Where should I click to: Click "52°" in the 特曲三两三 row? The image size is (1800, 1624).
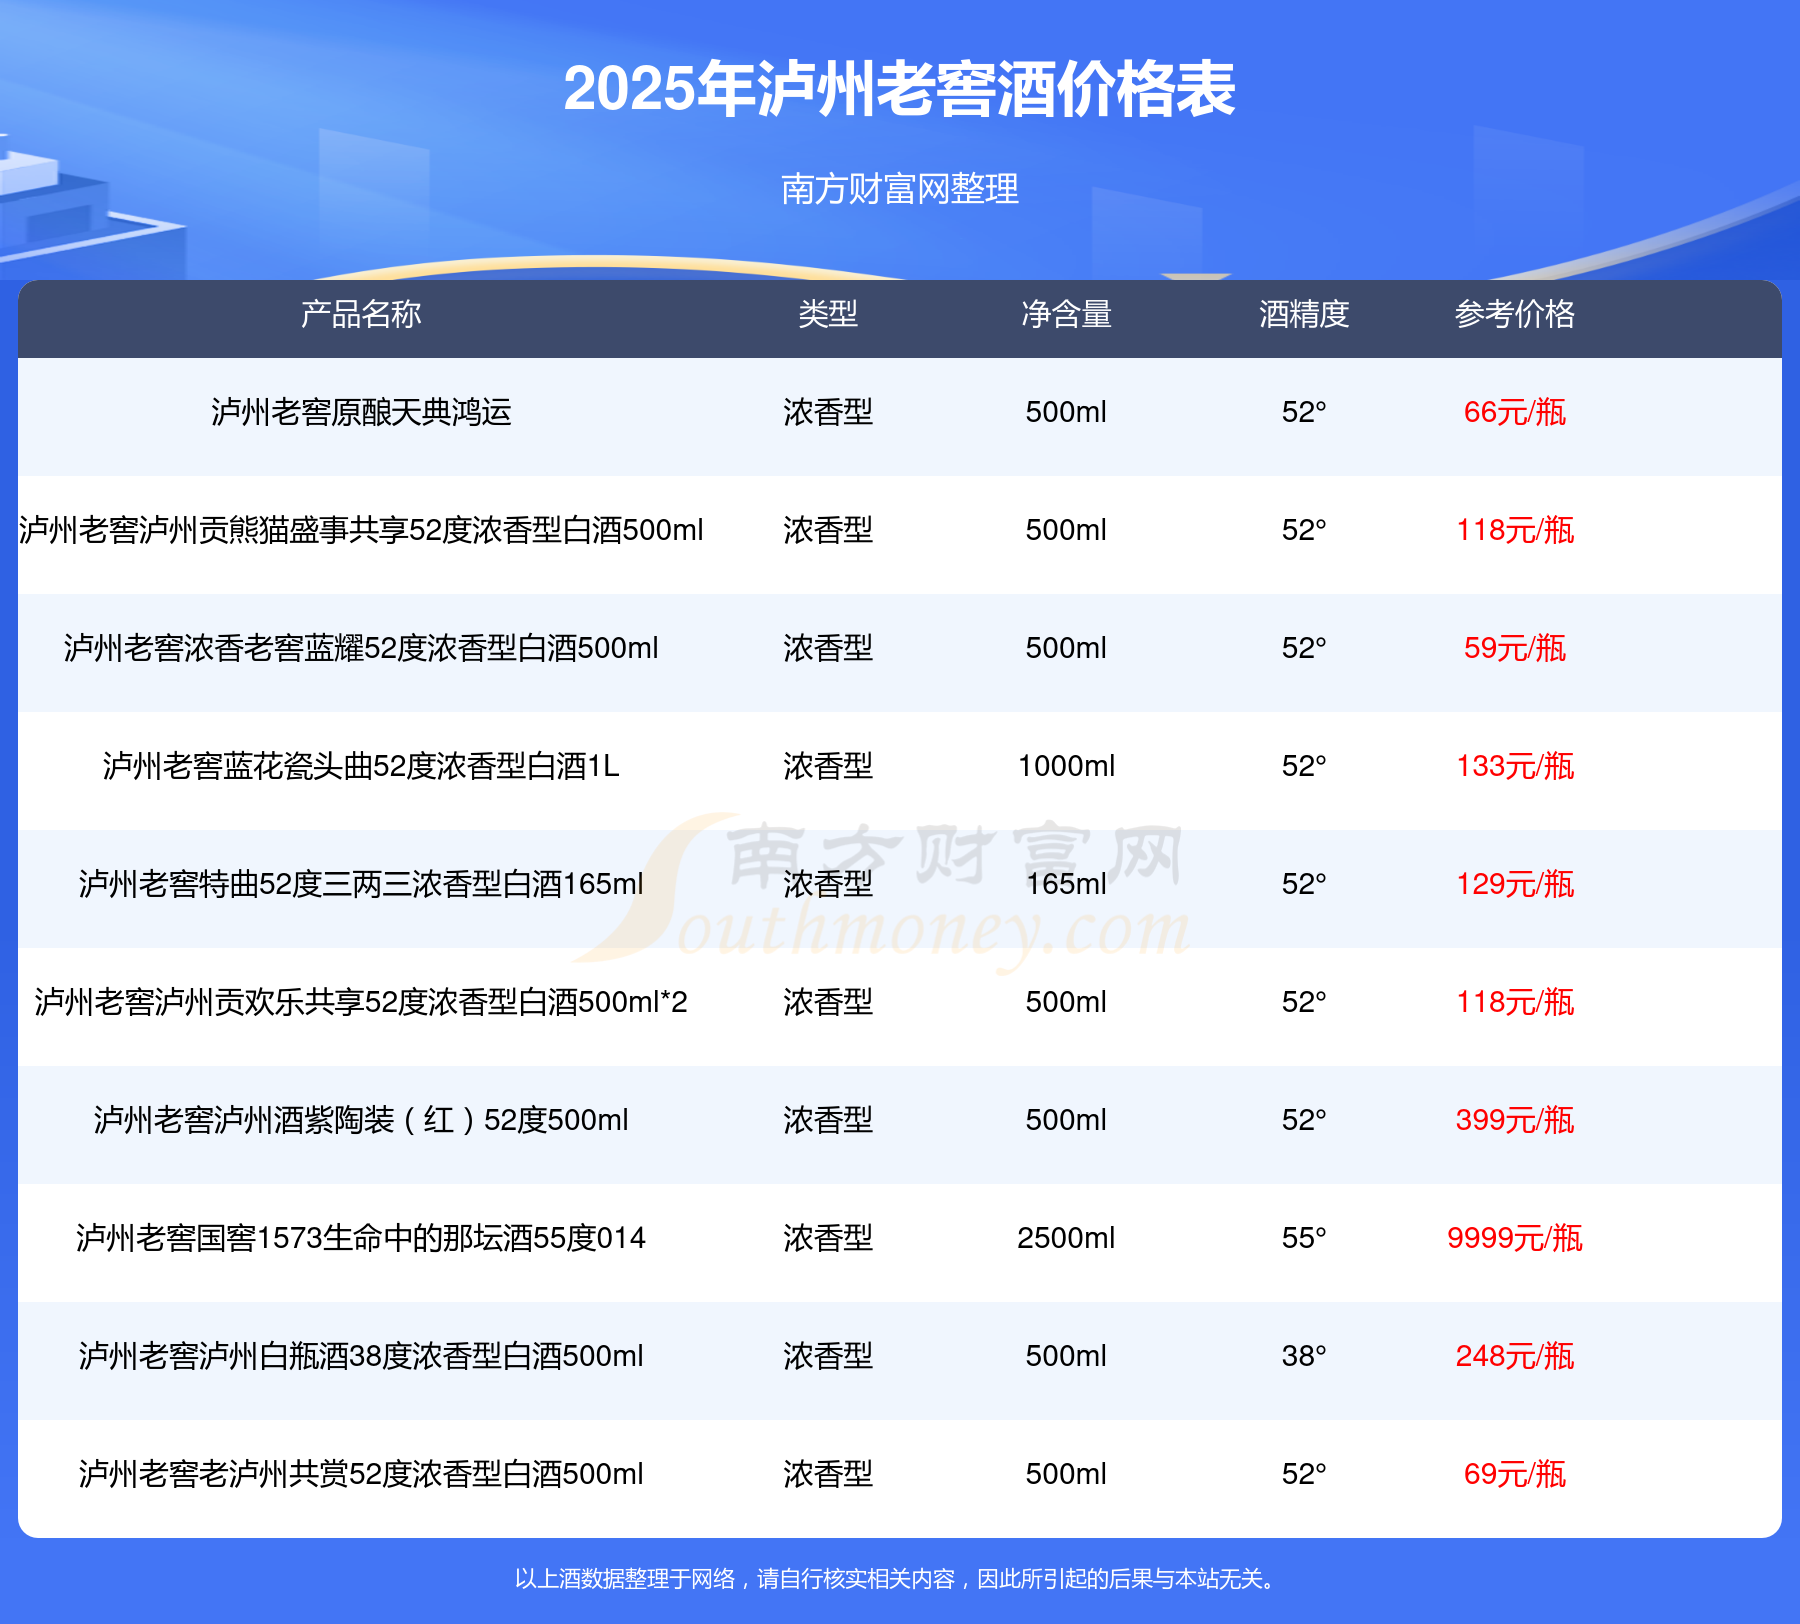click(1304, 884)
